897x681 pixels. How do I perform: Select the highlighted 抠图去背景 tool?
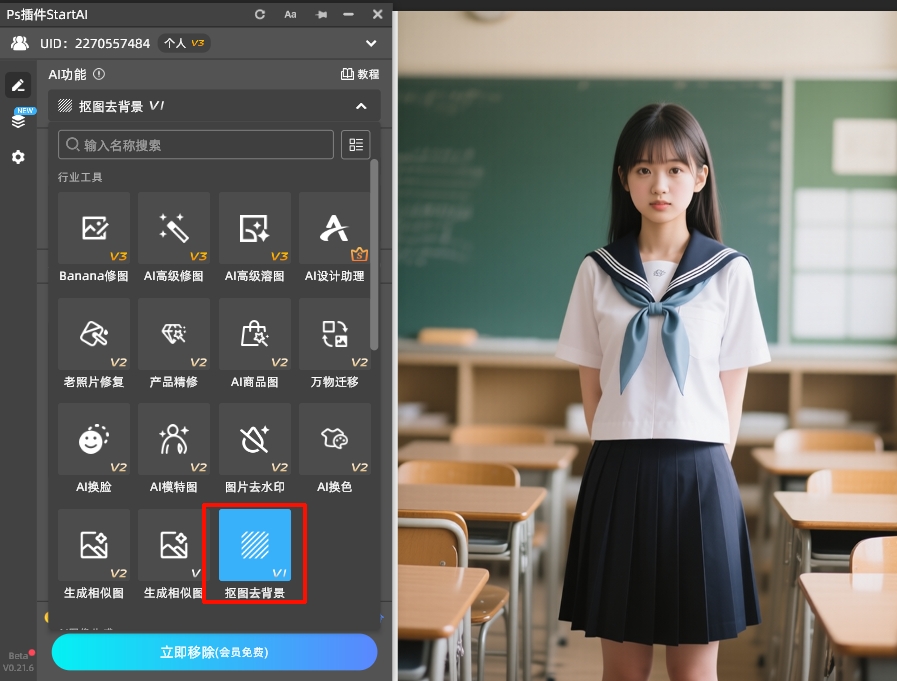tap(254, 546)
